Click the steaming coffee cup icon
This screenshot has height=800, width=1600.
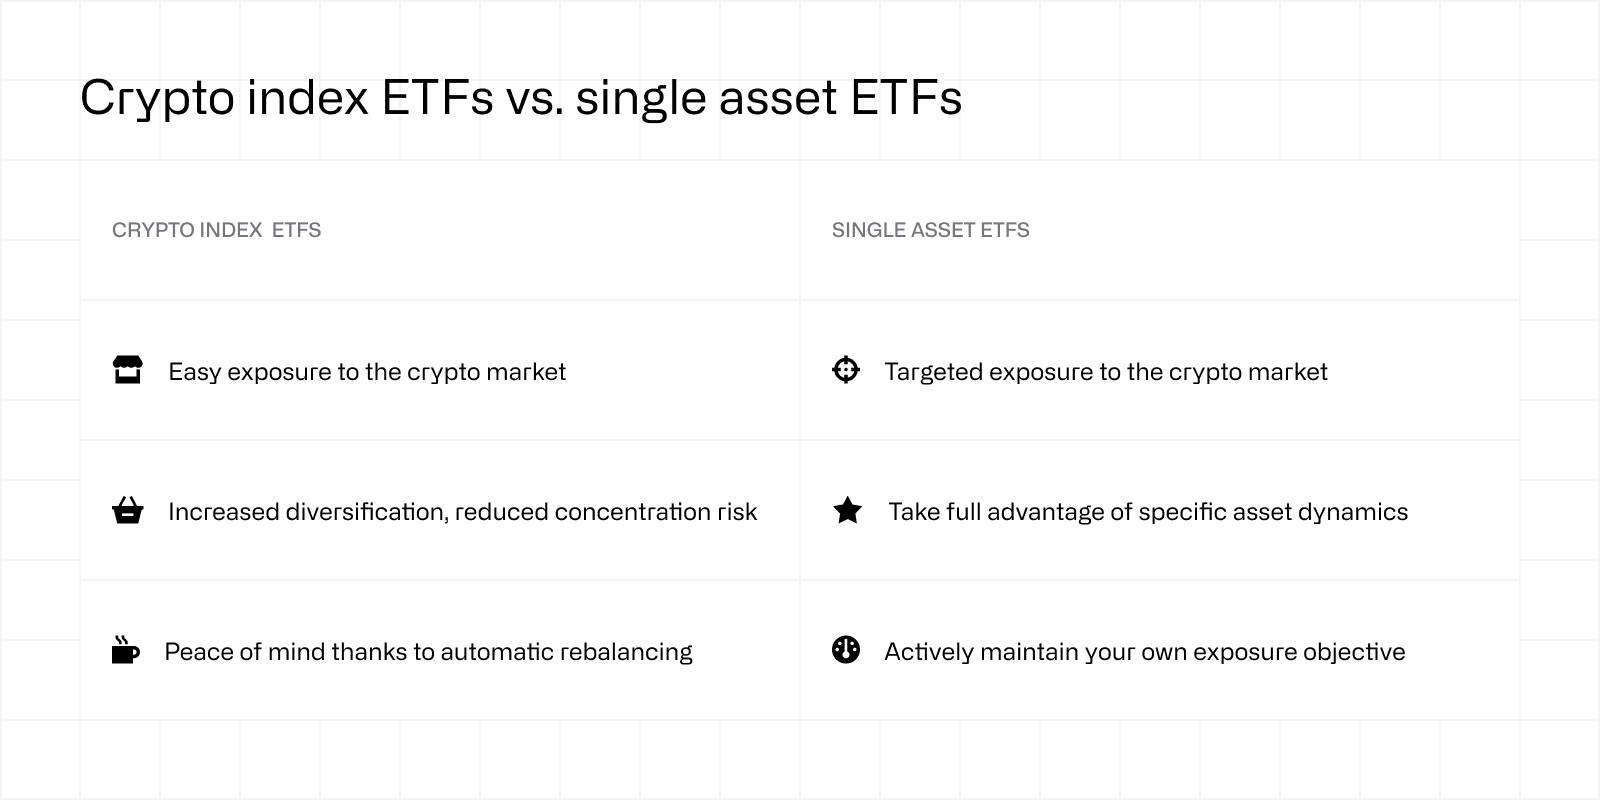point(125,650)
